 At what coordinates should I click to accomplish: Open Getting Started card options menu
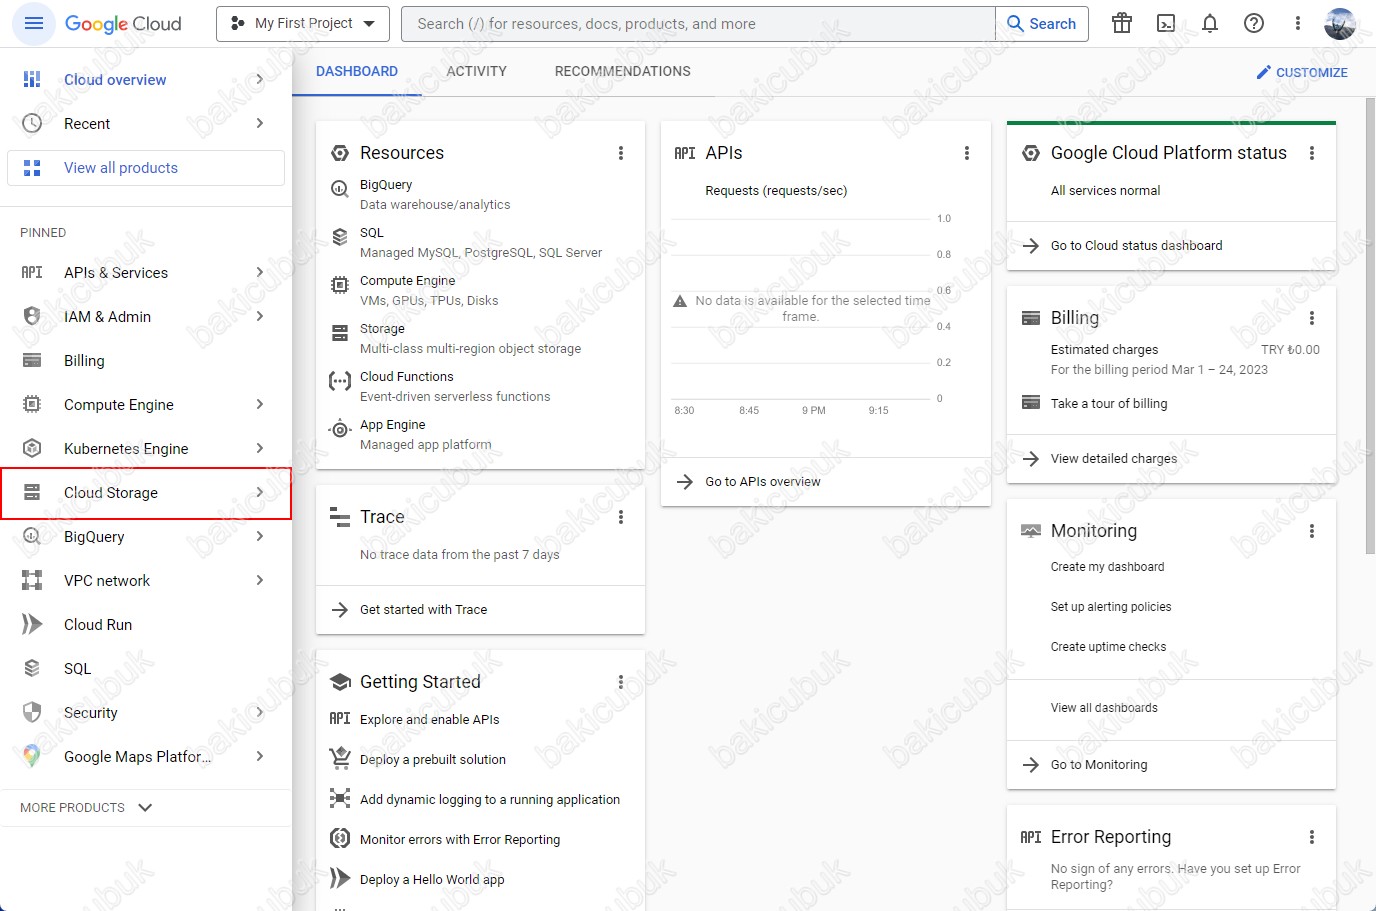[621, 682]
